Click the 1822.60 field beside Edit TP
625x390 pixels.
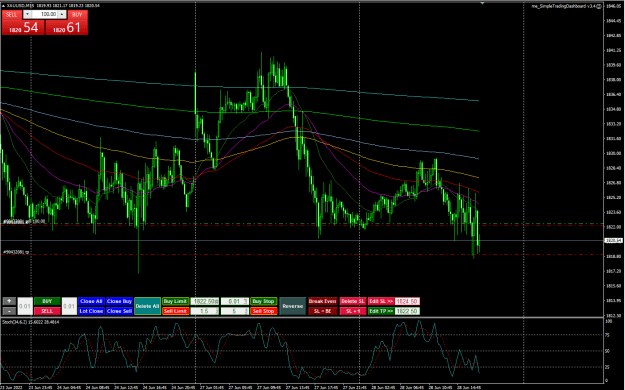point(407,311)
